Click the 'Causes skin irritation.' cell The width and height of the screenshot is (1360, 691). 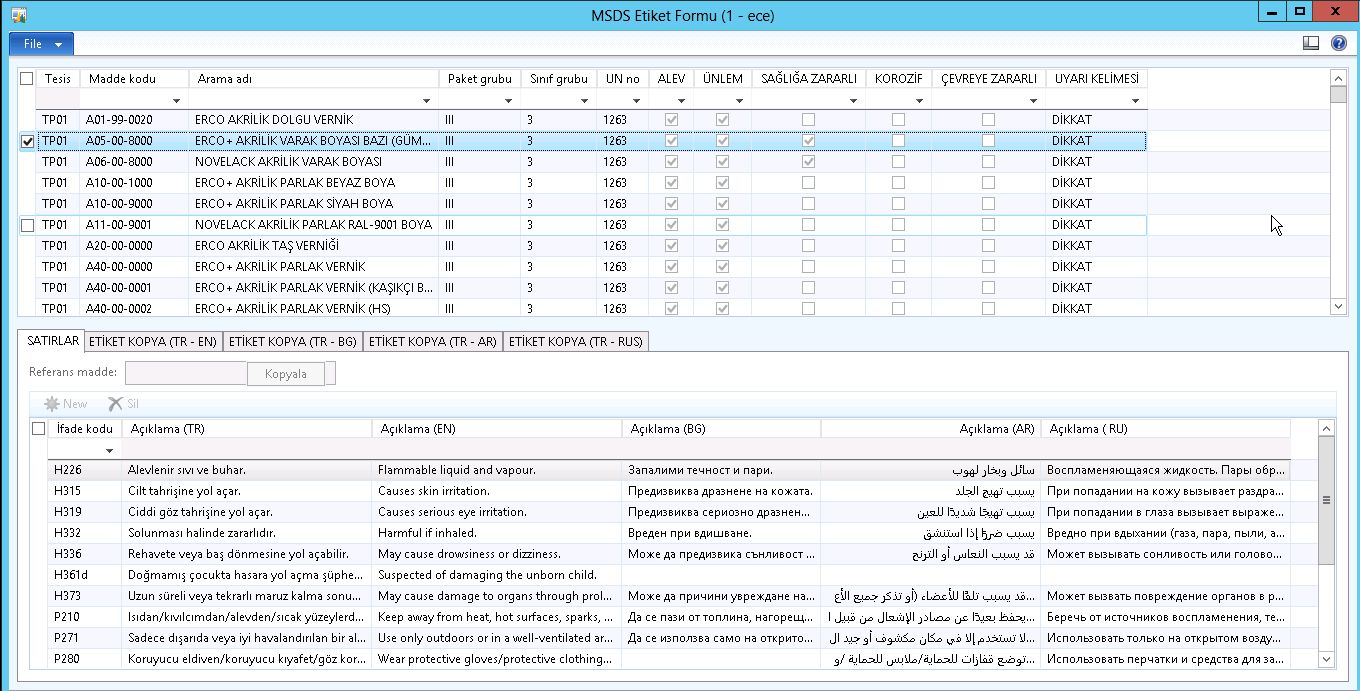coord(496,491)
